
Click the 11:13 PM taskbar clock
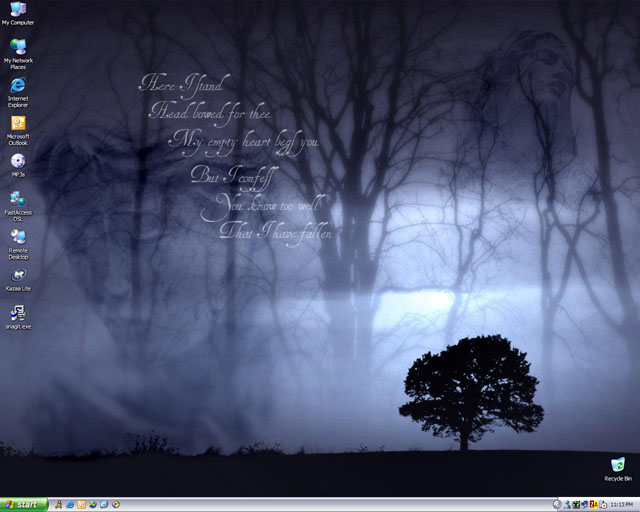(622, 505)
